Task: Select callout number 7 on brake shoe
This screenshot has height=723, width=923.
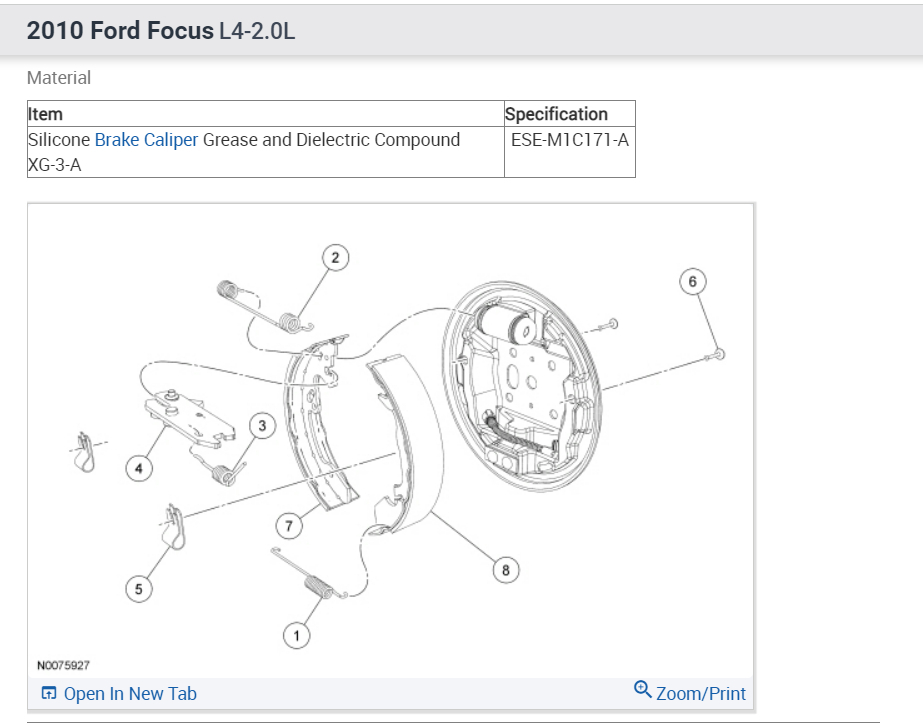Action: coord(288,525)
